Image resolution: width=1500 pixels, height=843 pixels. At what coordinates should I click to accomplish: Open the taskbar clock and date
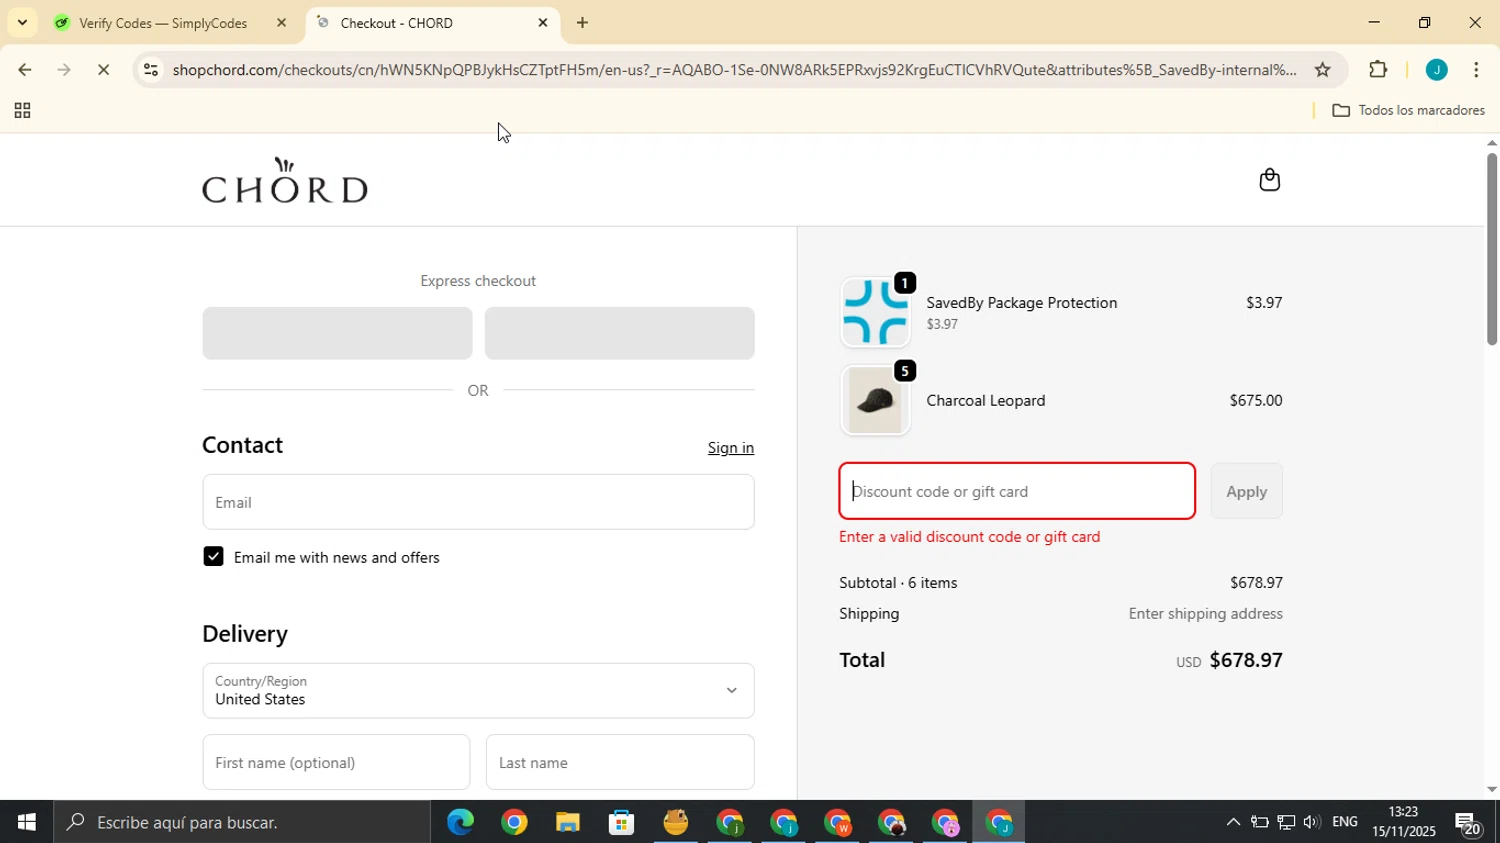(1402, 822)
